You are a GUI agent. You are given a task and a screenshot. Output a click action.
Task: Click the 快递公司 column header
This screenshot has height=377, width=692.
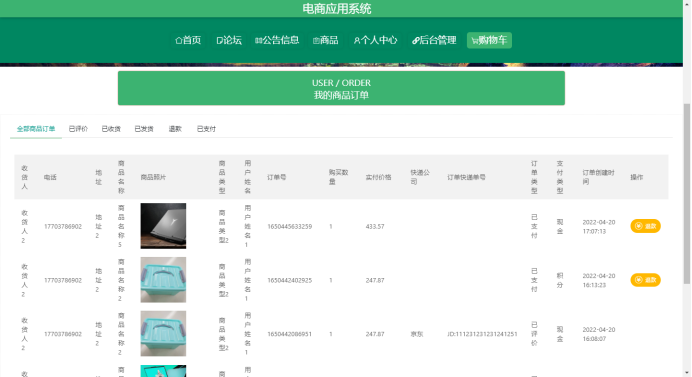(420, 177)
